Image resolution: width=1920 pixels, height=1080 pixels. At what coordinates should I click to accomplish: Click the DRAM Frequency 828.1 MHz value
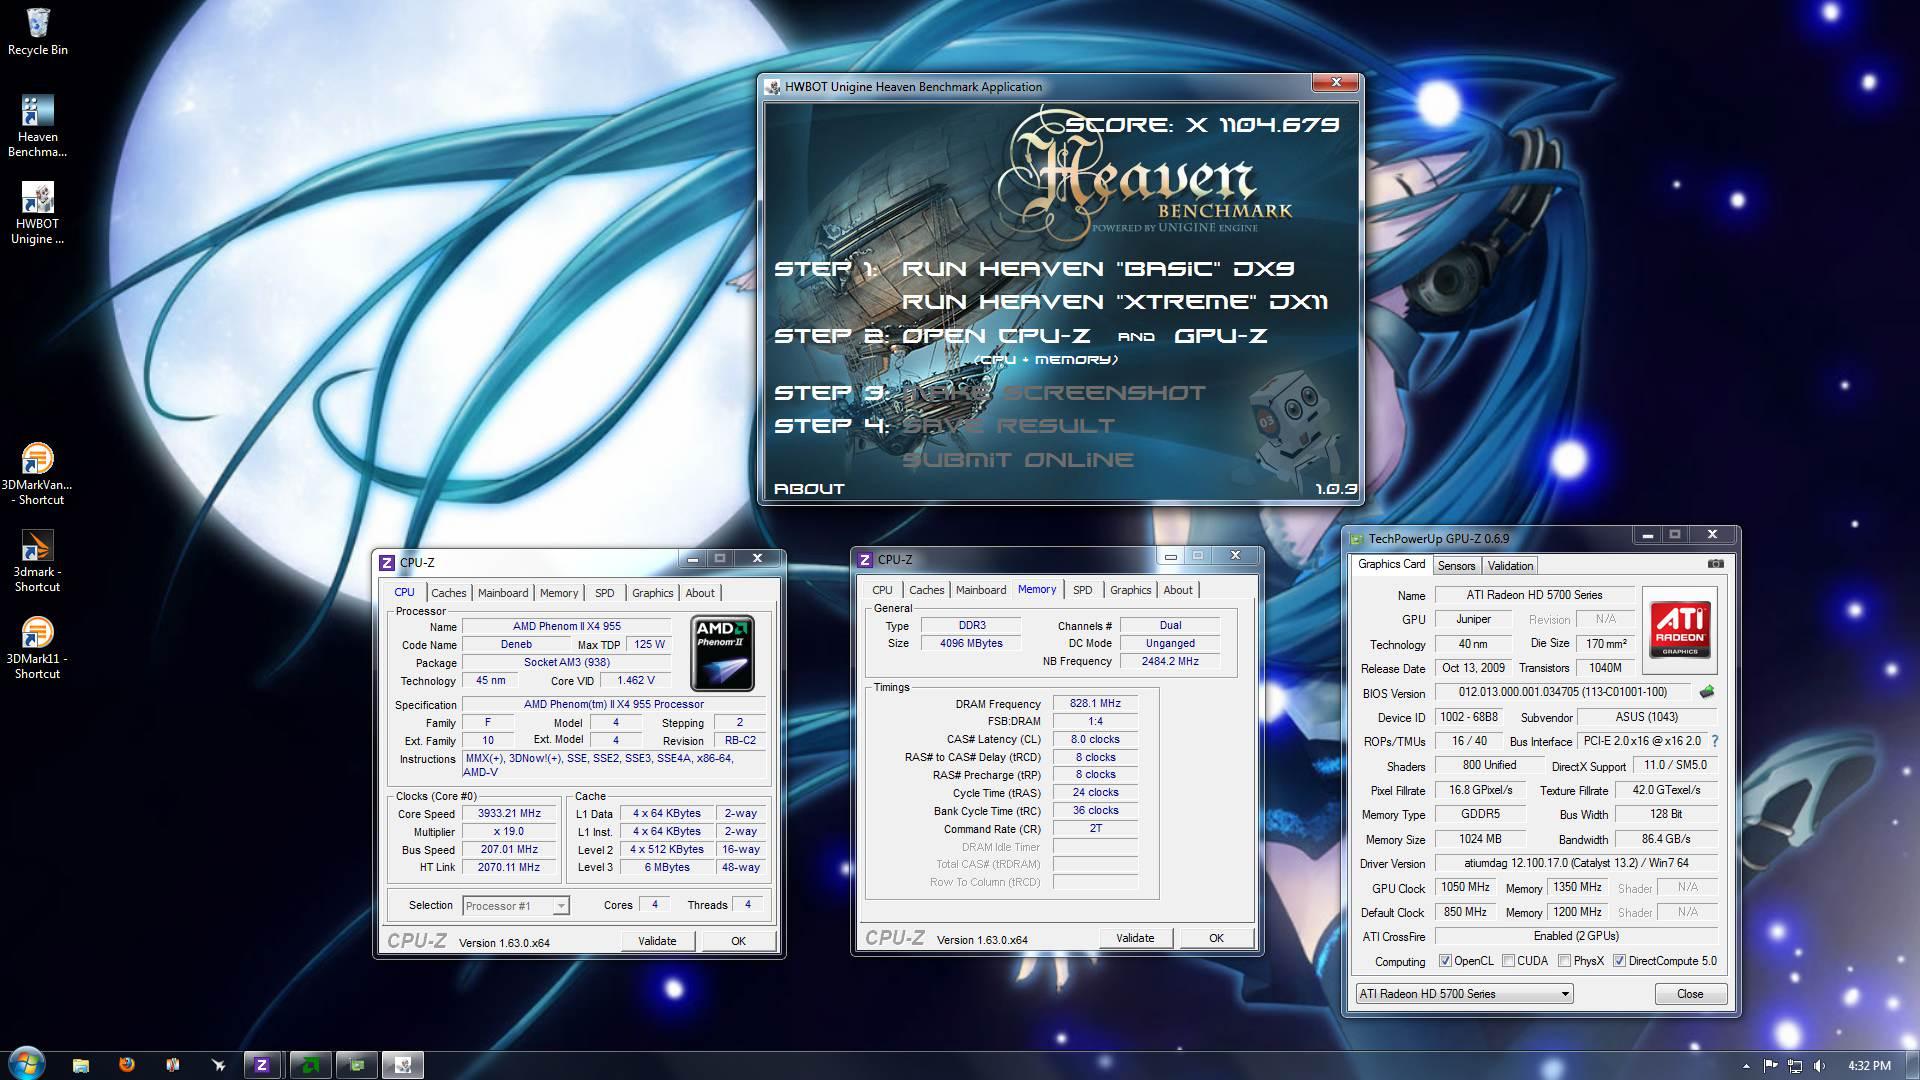tap(1095, 704)
